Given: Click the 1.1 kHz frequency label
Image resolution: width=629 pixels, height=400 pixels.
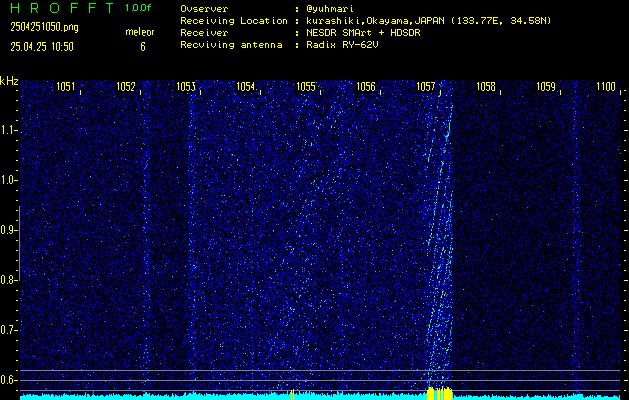Looking at the screenshot, I should point(8,131).
